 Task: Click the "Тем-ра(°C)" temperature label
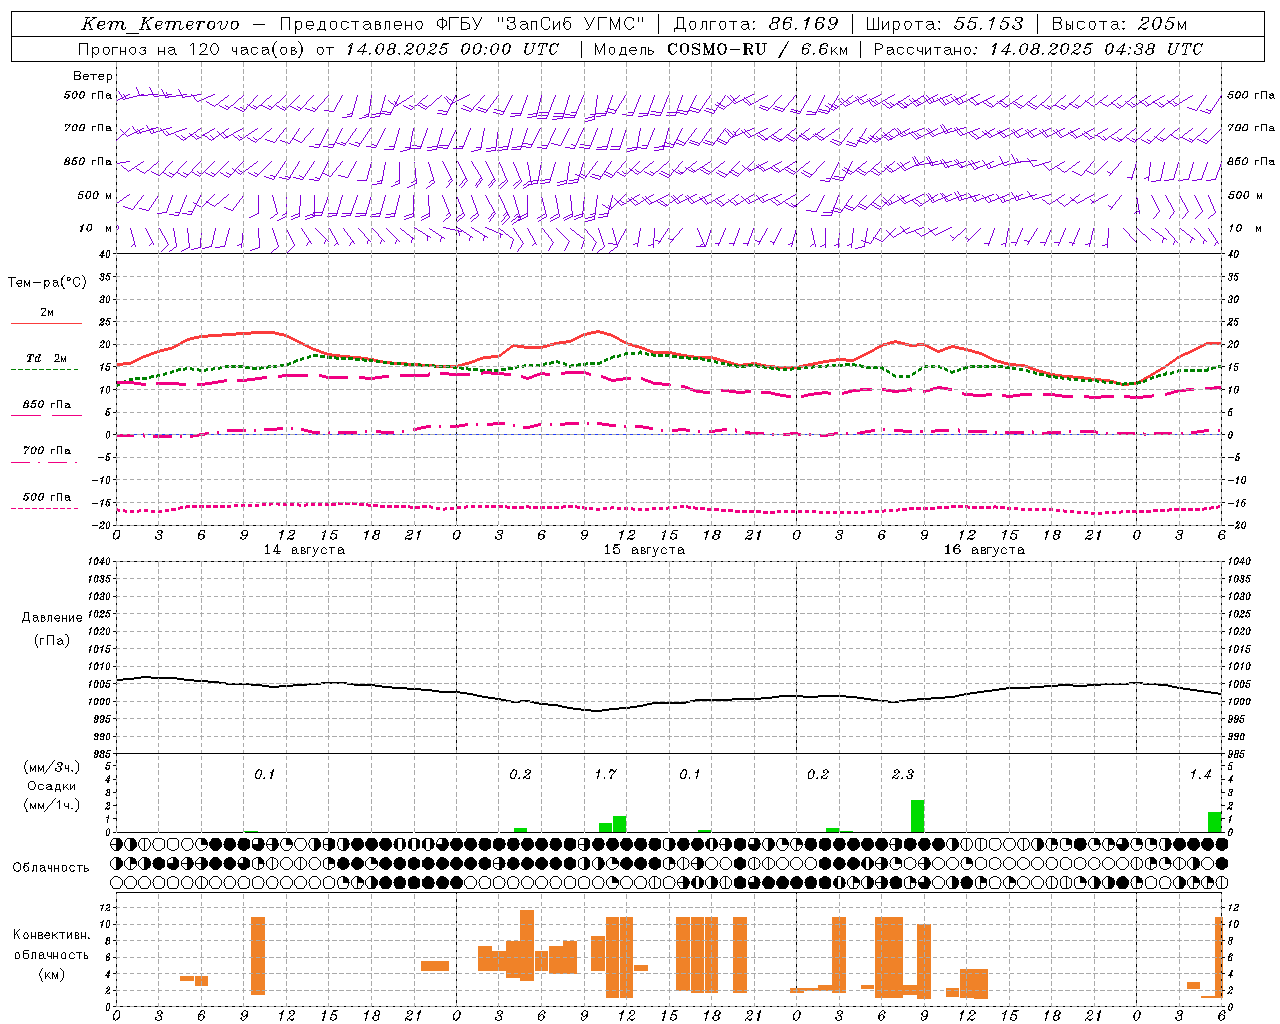pos(47,283)
